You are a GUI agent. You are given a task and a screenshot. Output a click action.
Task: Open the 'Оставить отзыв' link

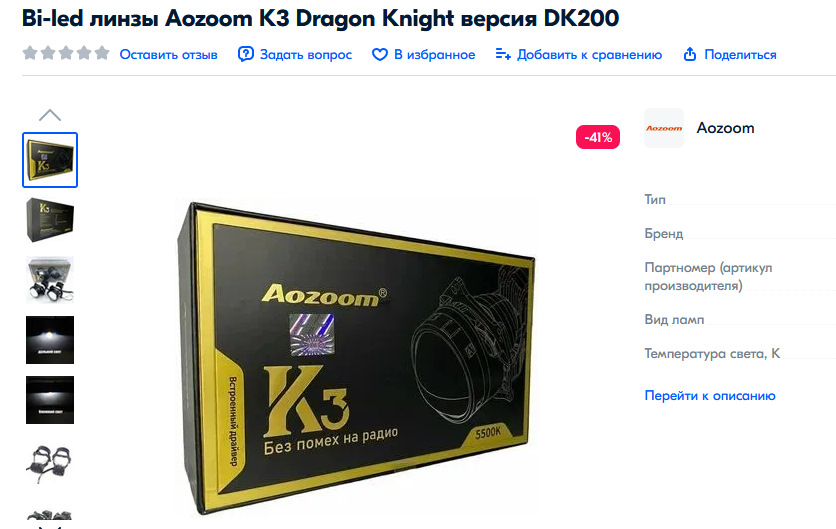click(x=168, y=54)
